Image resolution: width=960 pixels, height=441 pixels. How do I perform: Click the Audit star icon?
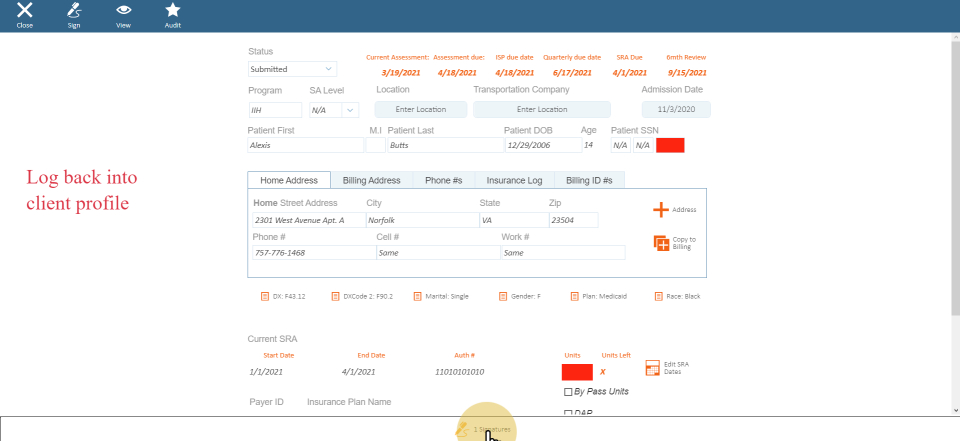173,12
